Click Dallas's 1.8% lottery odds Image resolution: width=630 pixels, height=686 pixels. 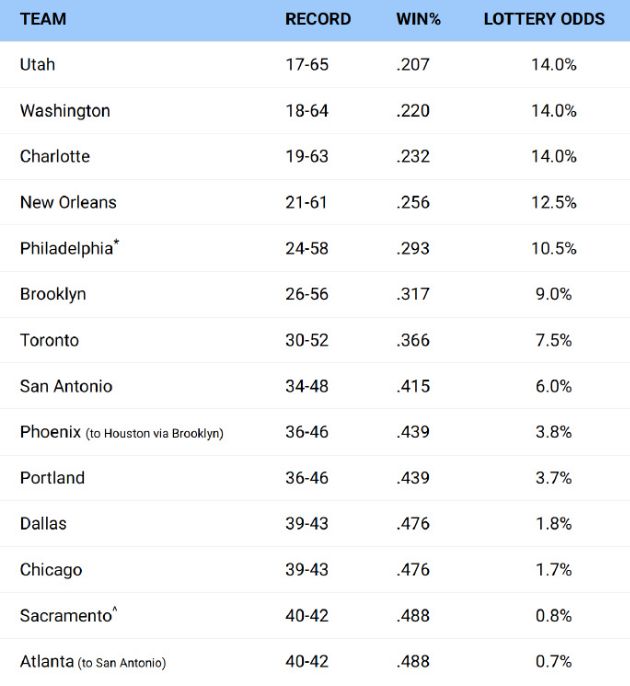point(553,524)
